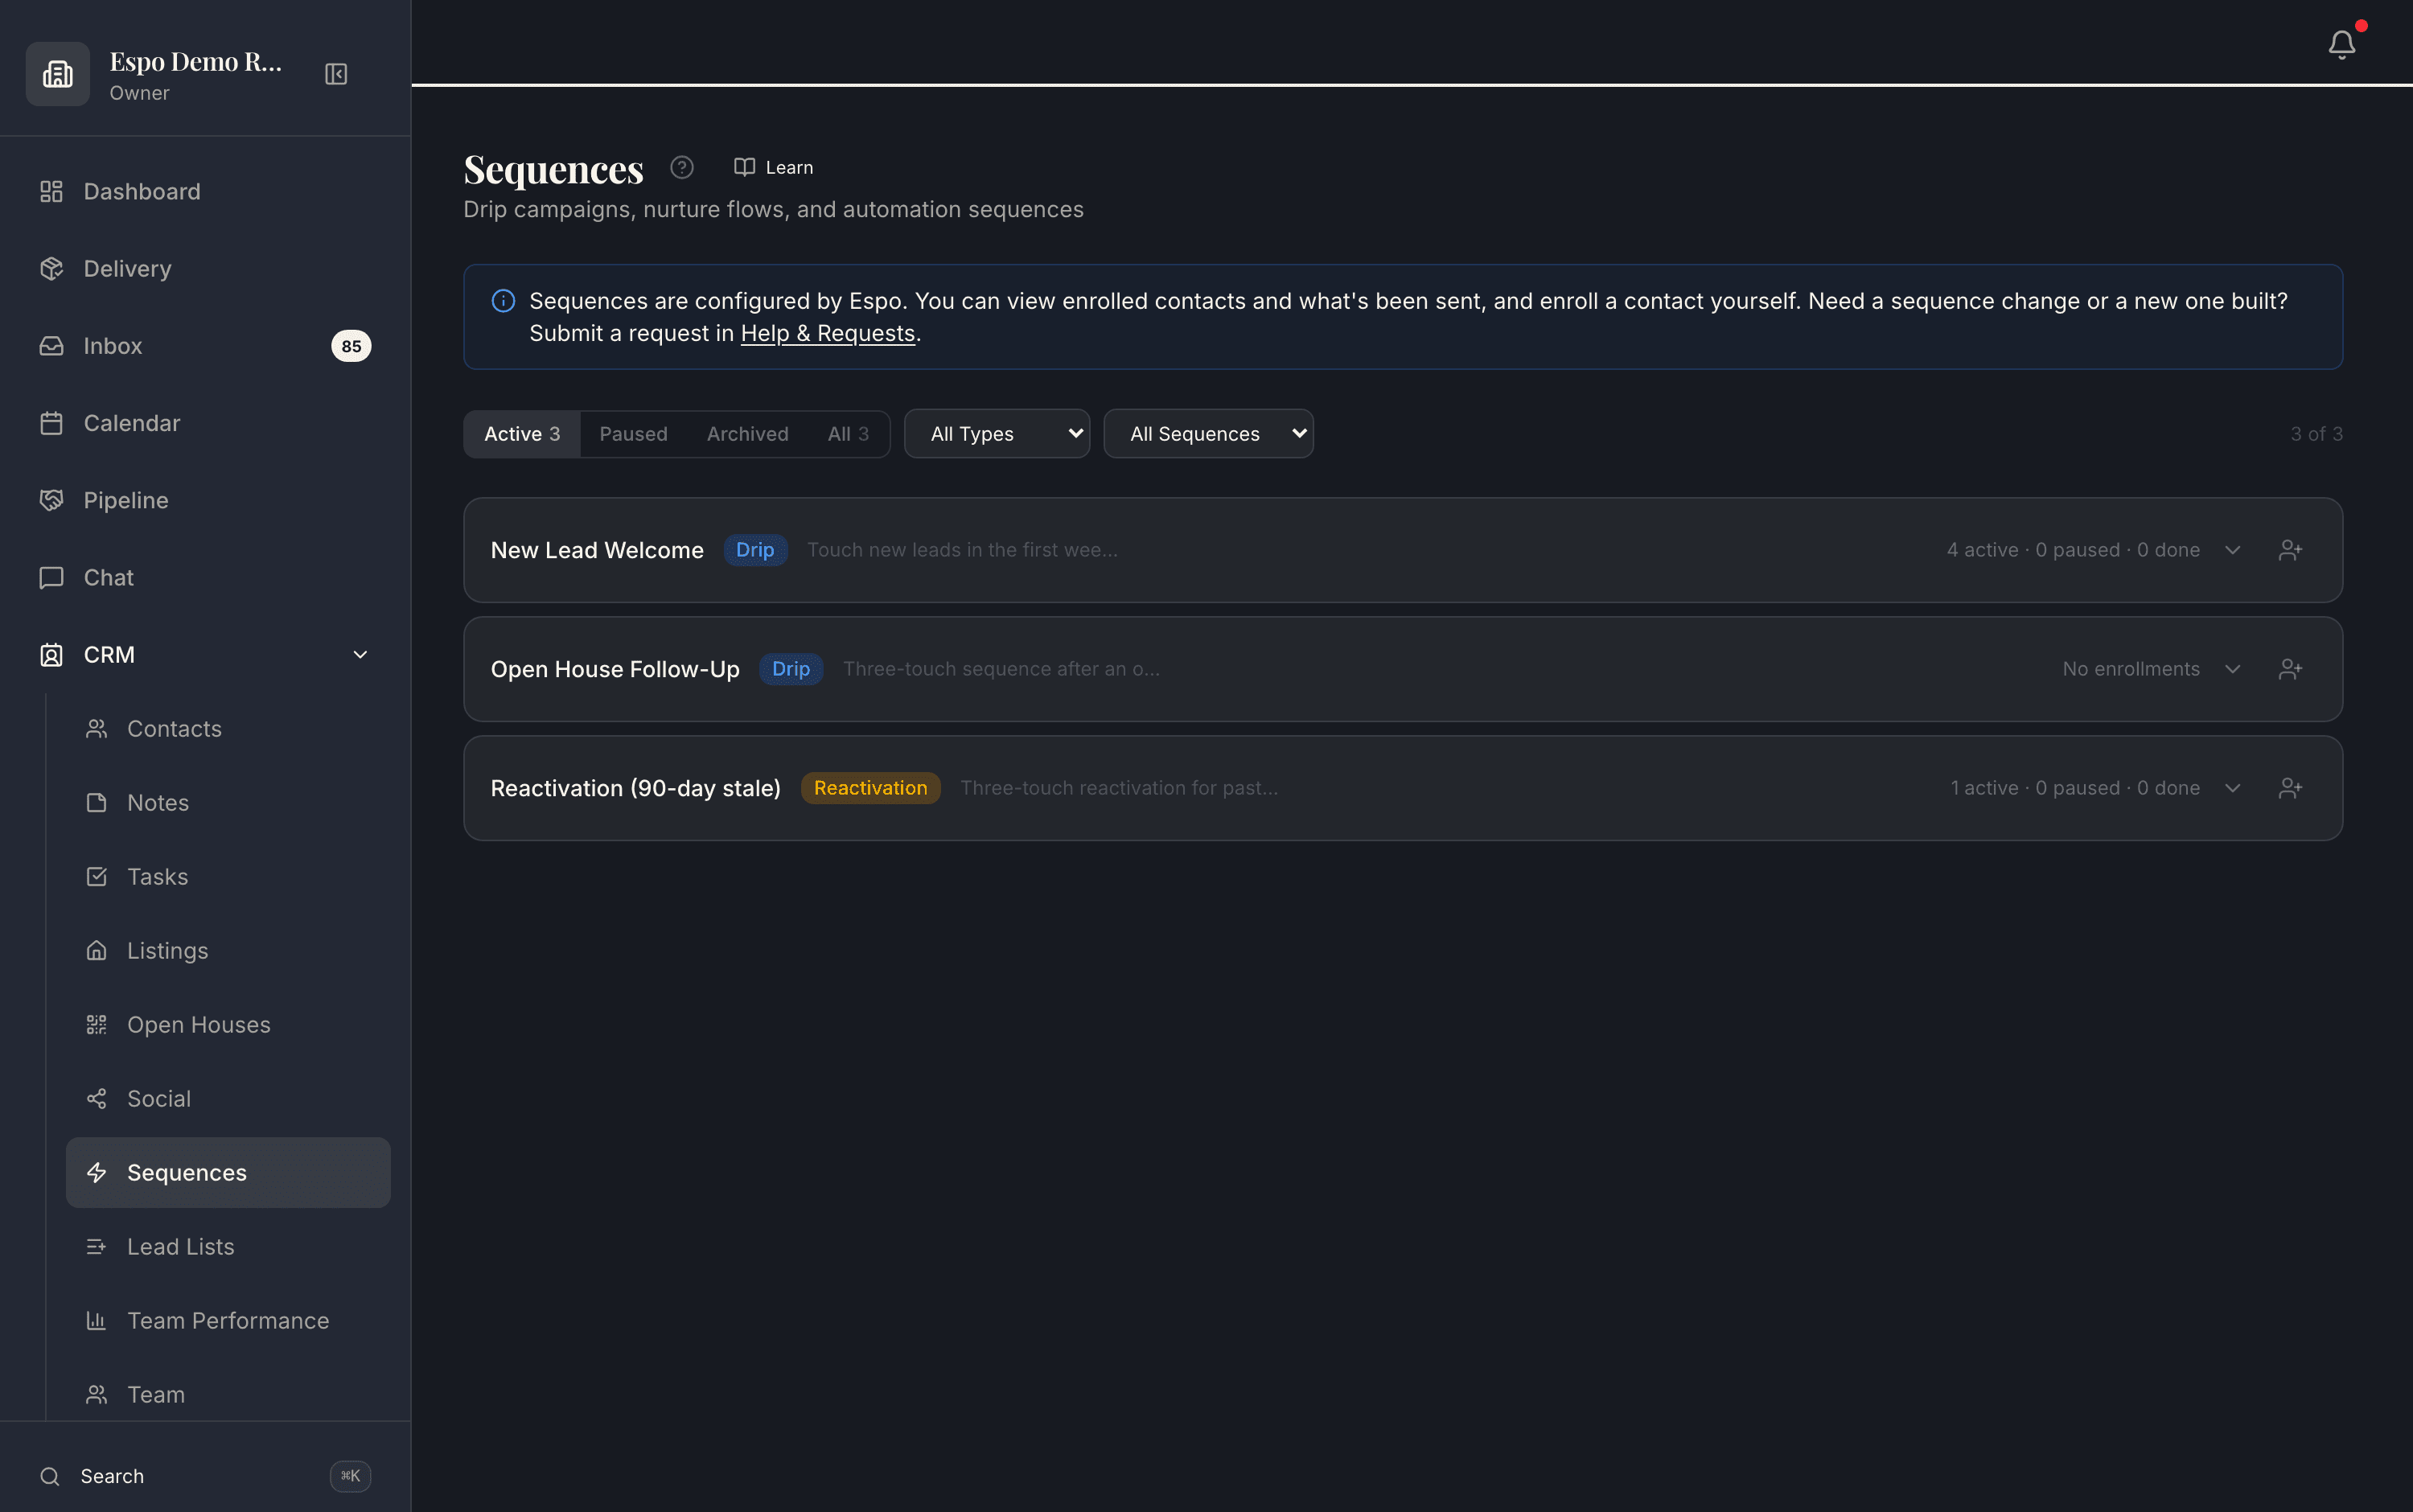
Task: Click the Learn button
Action: [x=773, y=167]
